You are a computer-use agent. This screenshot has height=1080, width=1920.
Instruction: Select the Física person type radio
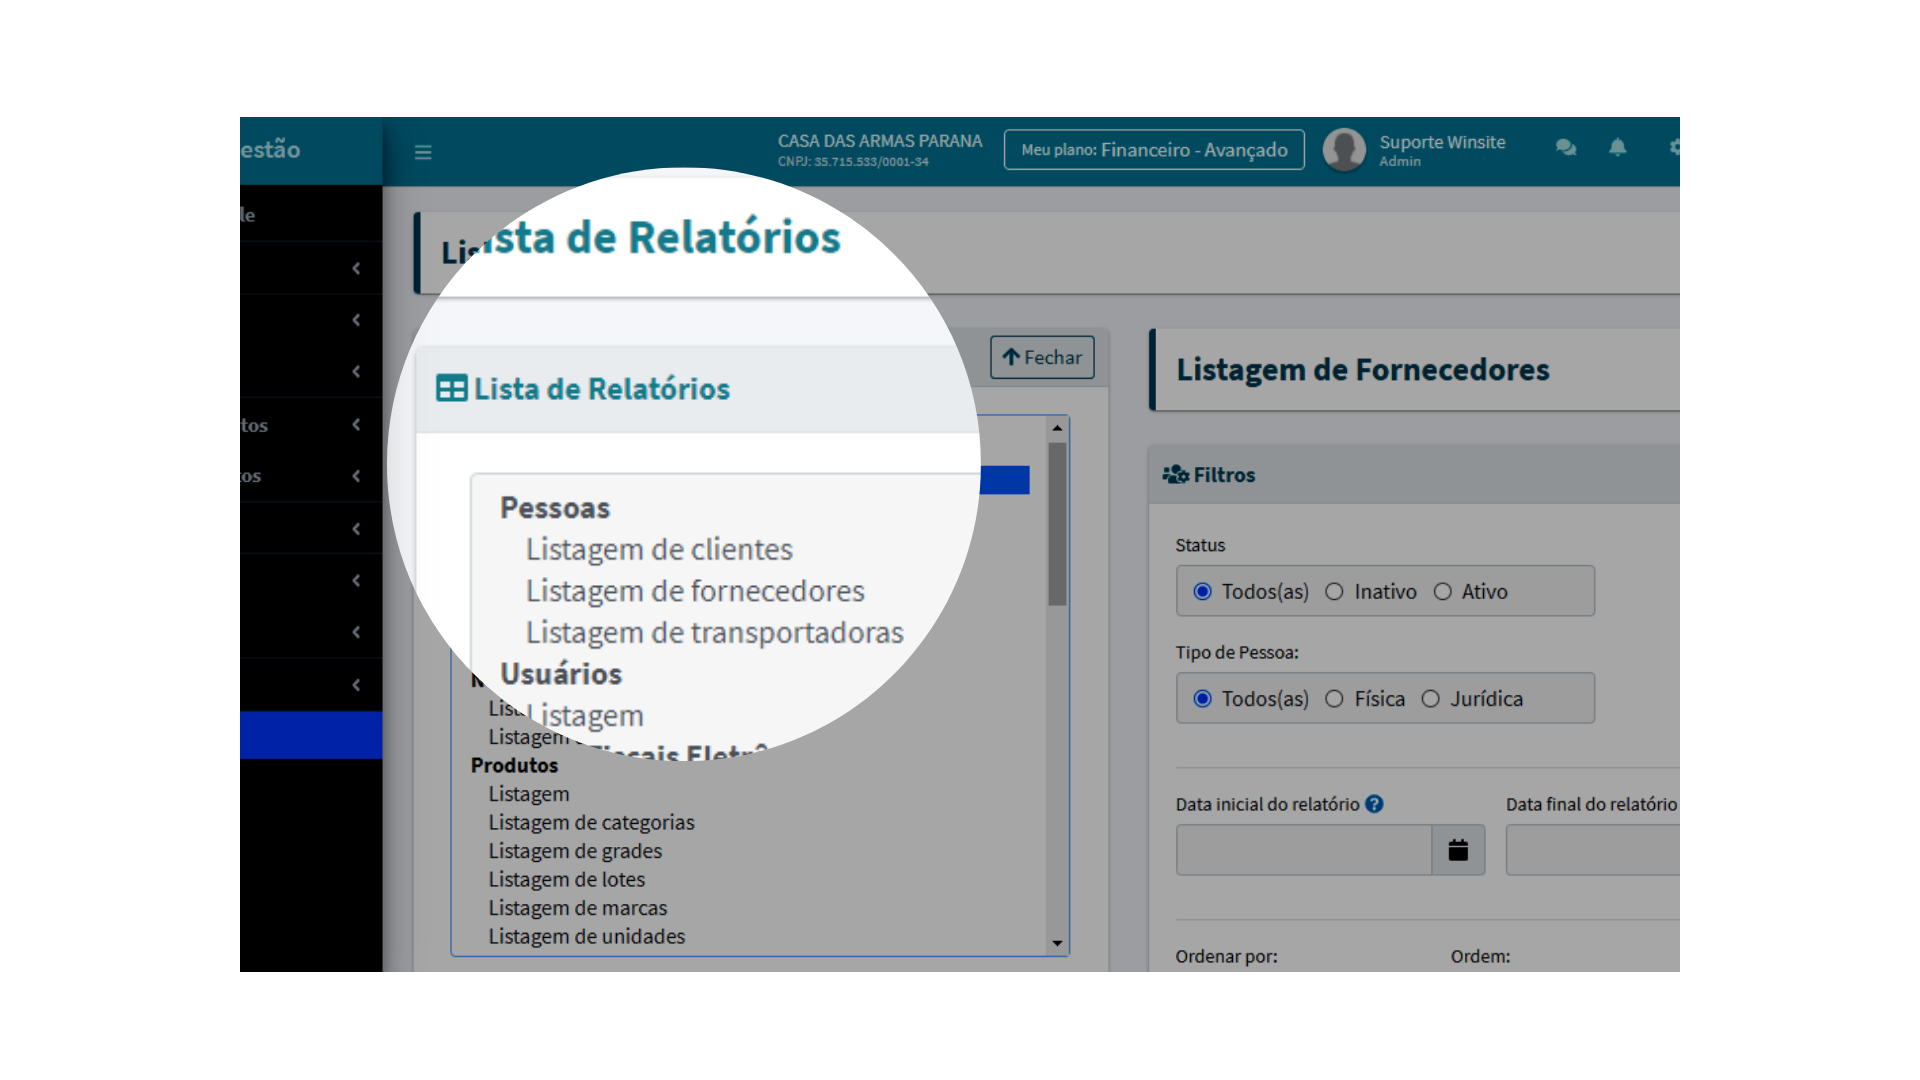pyautogui.click(x=1334, y=699)
